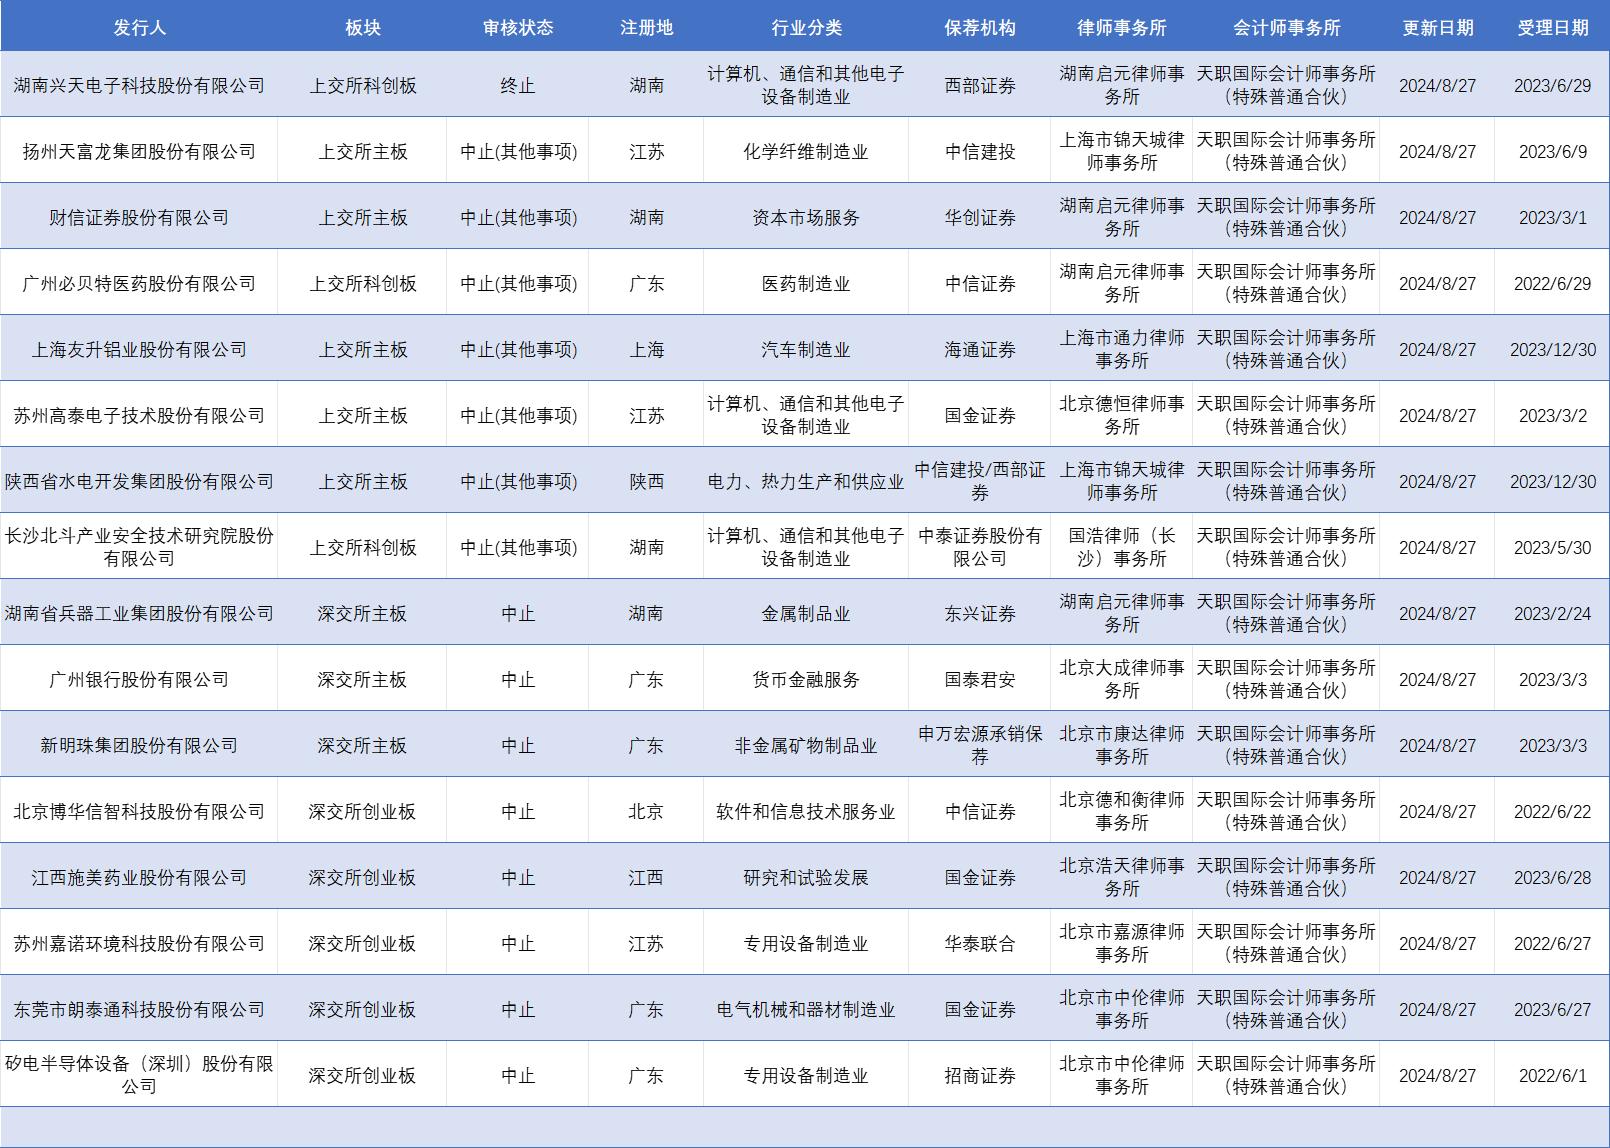1610x1148 pixels.
Task: Select 东莞市朗泰通科技股份有限公司 cell
Action: (139, 1010)
